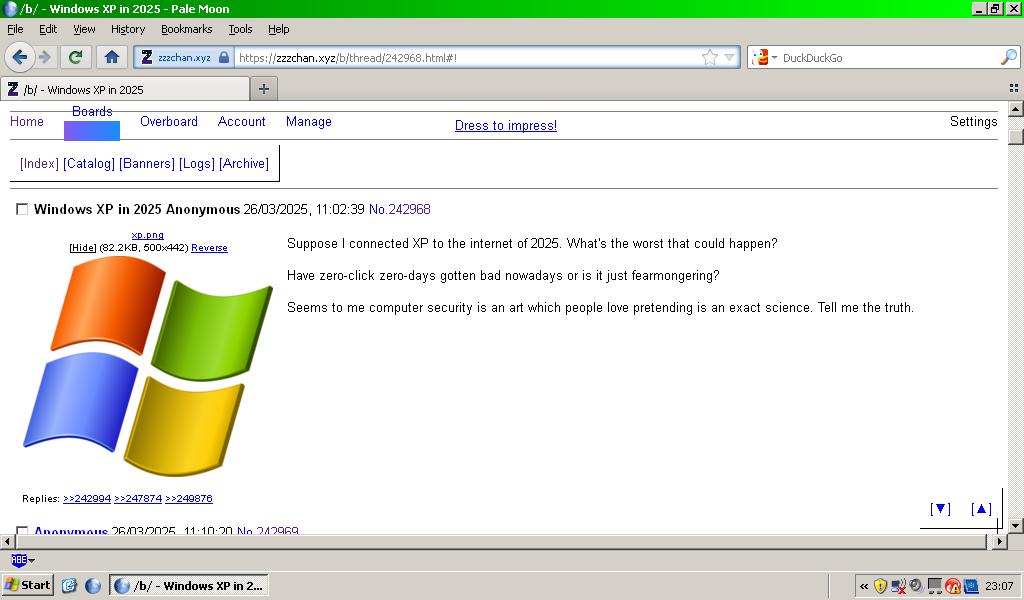This screenshot has height=600, width=1024.
Task: Click the zzzchan.xyz site identity badge
Action: [x=185, y=57]
